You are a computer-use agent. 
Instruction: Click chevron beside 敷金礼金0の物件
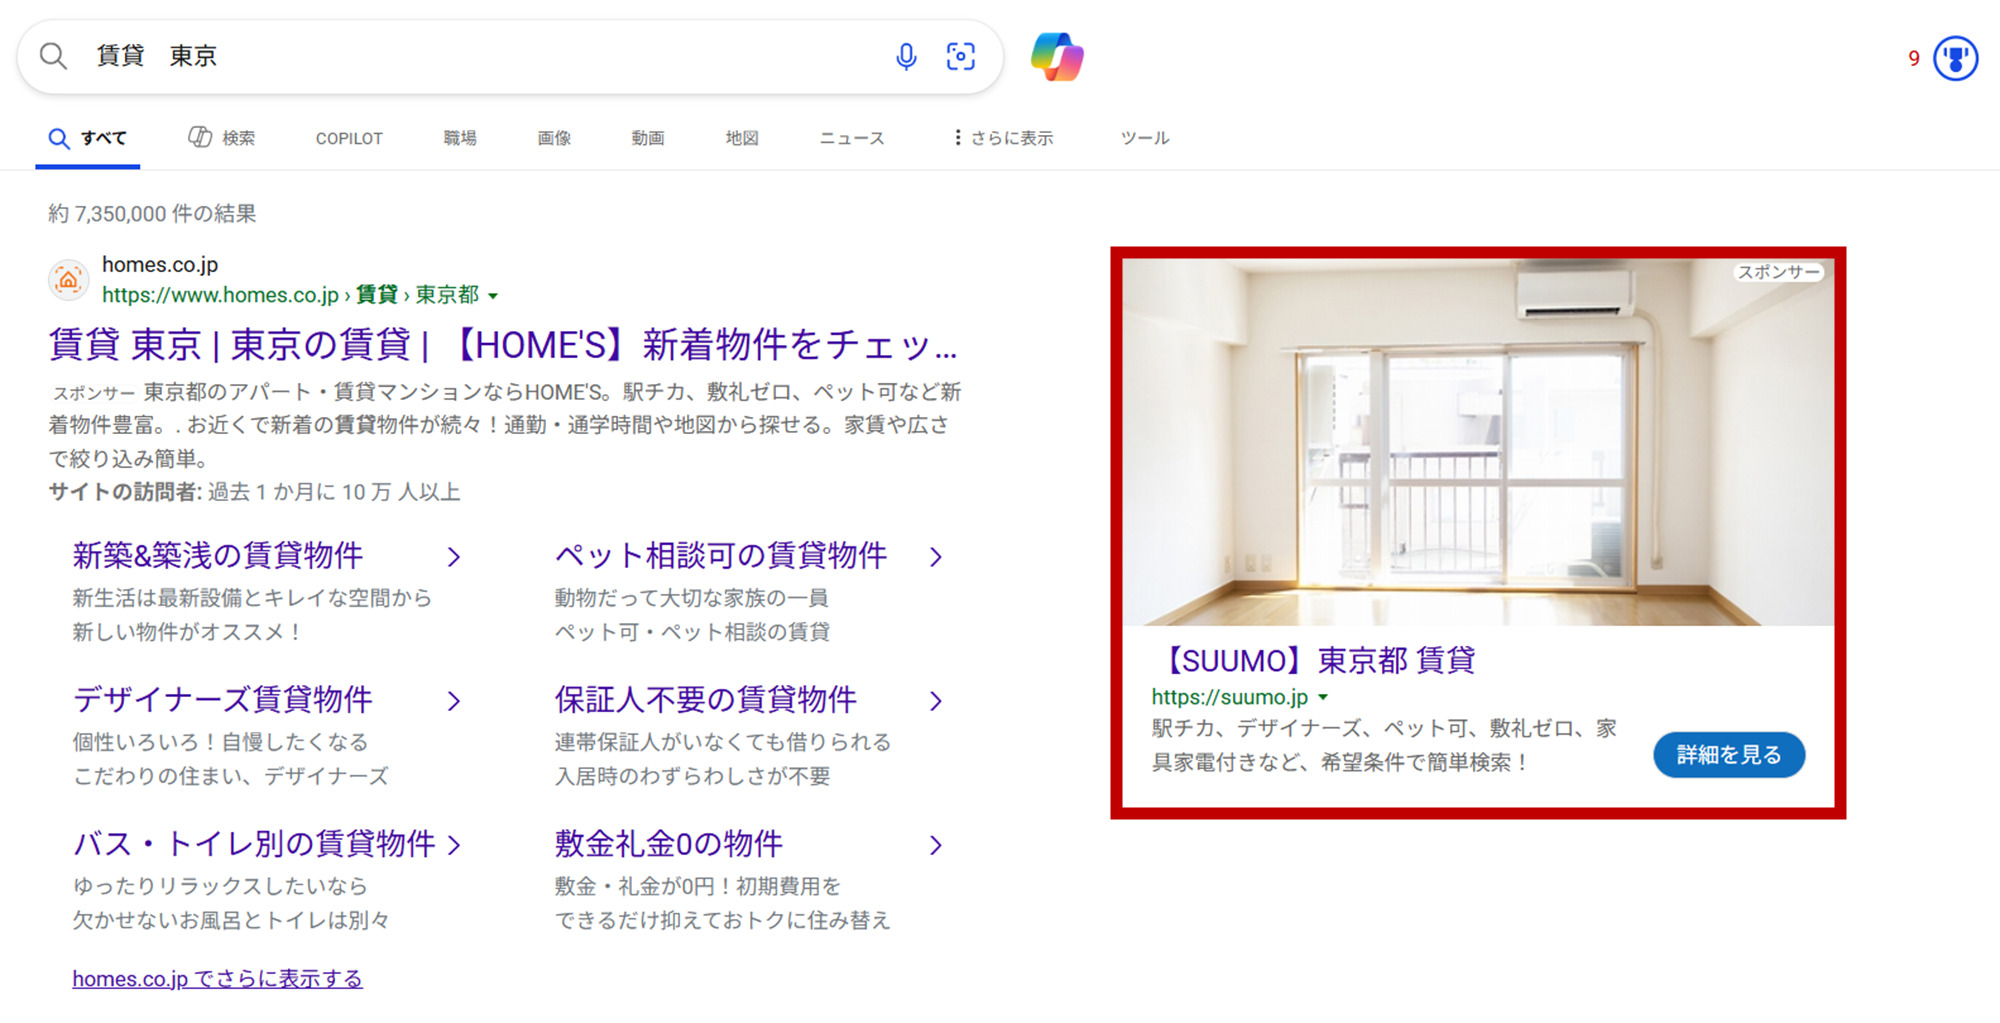pyautogui.click(x=936, y=845)
